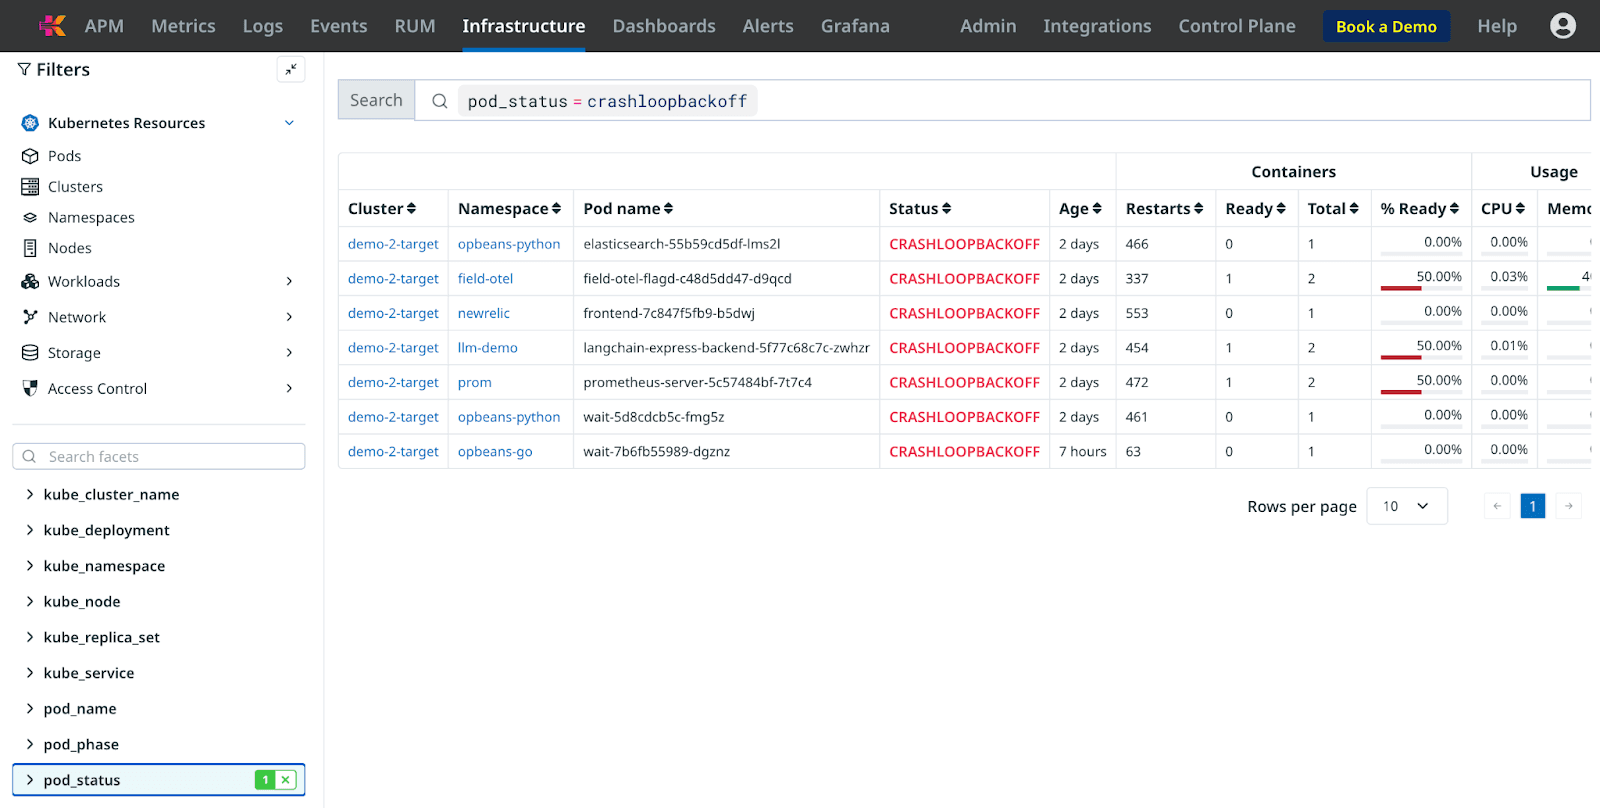1600x809 pixels.
Task: Click the Clusters grid icon
Action: [30, 187]
